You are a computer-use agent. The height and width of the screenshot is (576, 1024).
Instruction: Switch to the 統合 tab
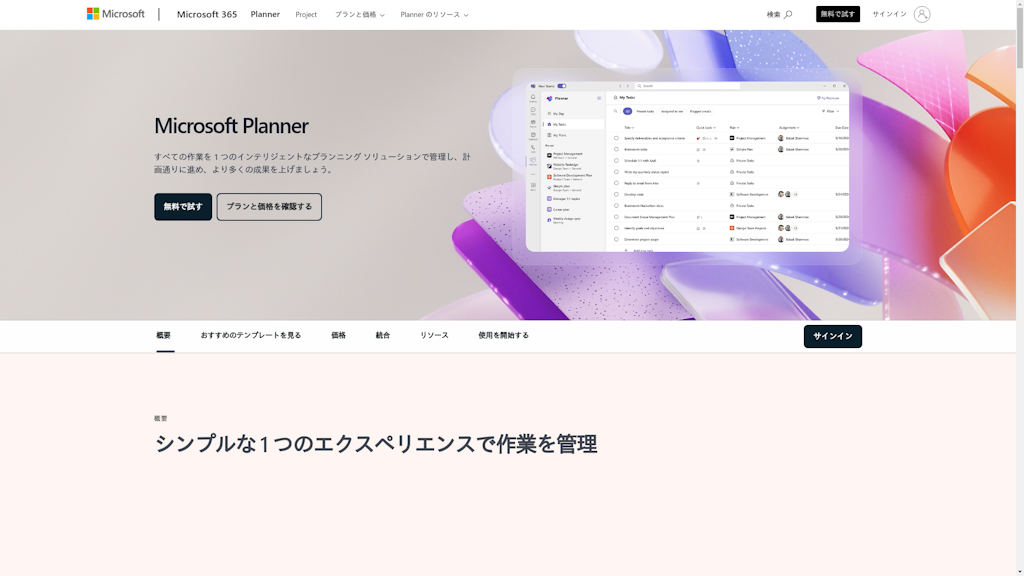(383, 336)
